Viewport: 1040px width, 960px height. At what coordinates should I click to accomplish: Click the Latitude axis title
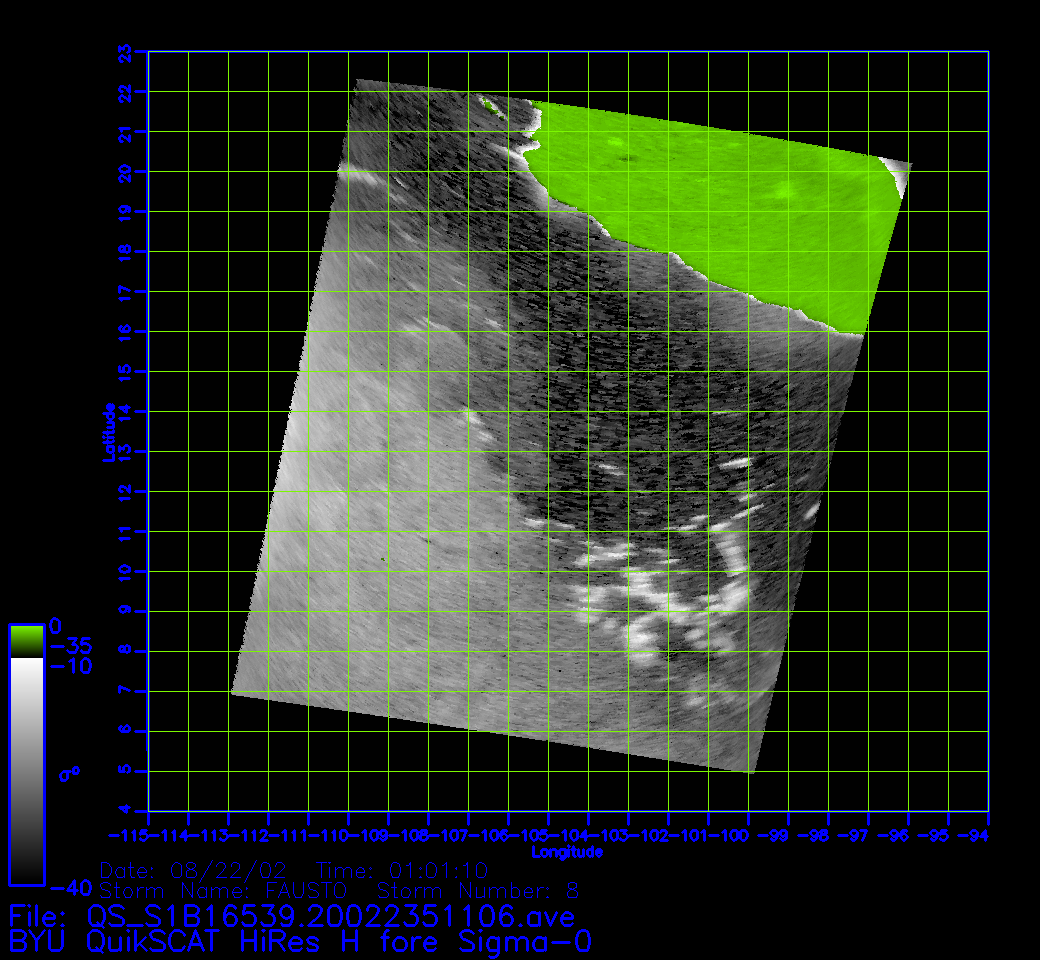109,431
